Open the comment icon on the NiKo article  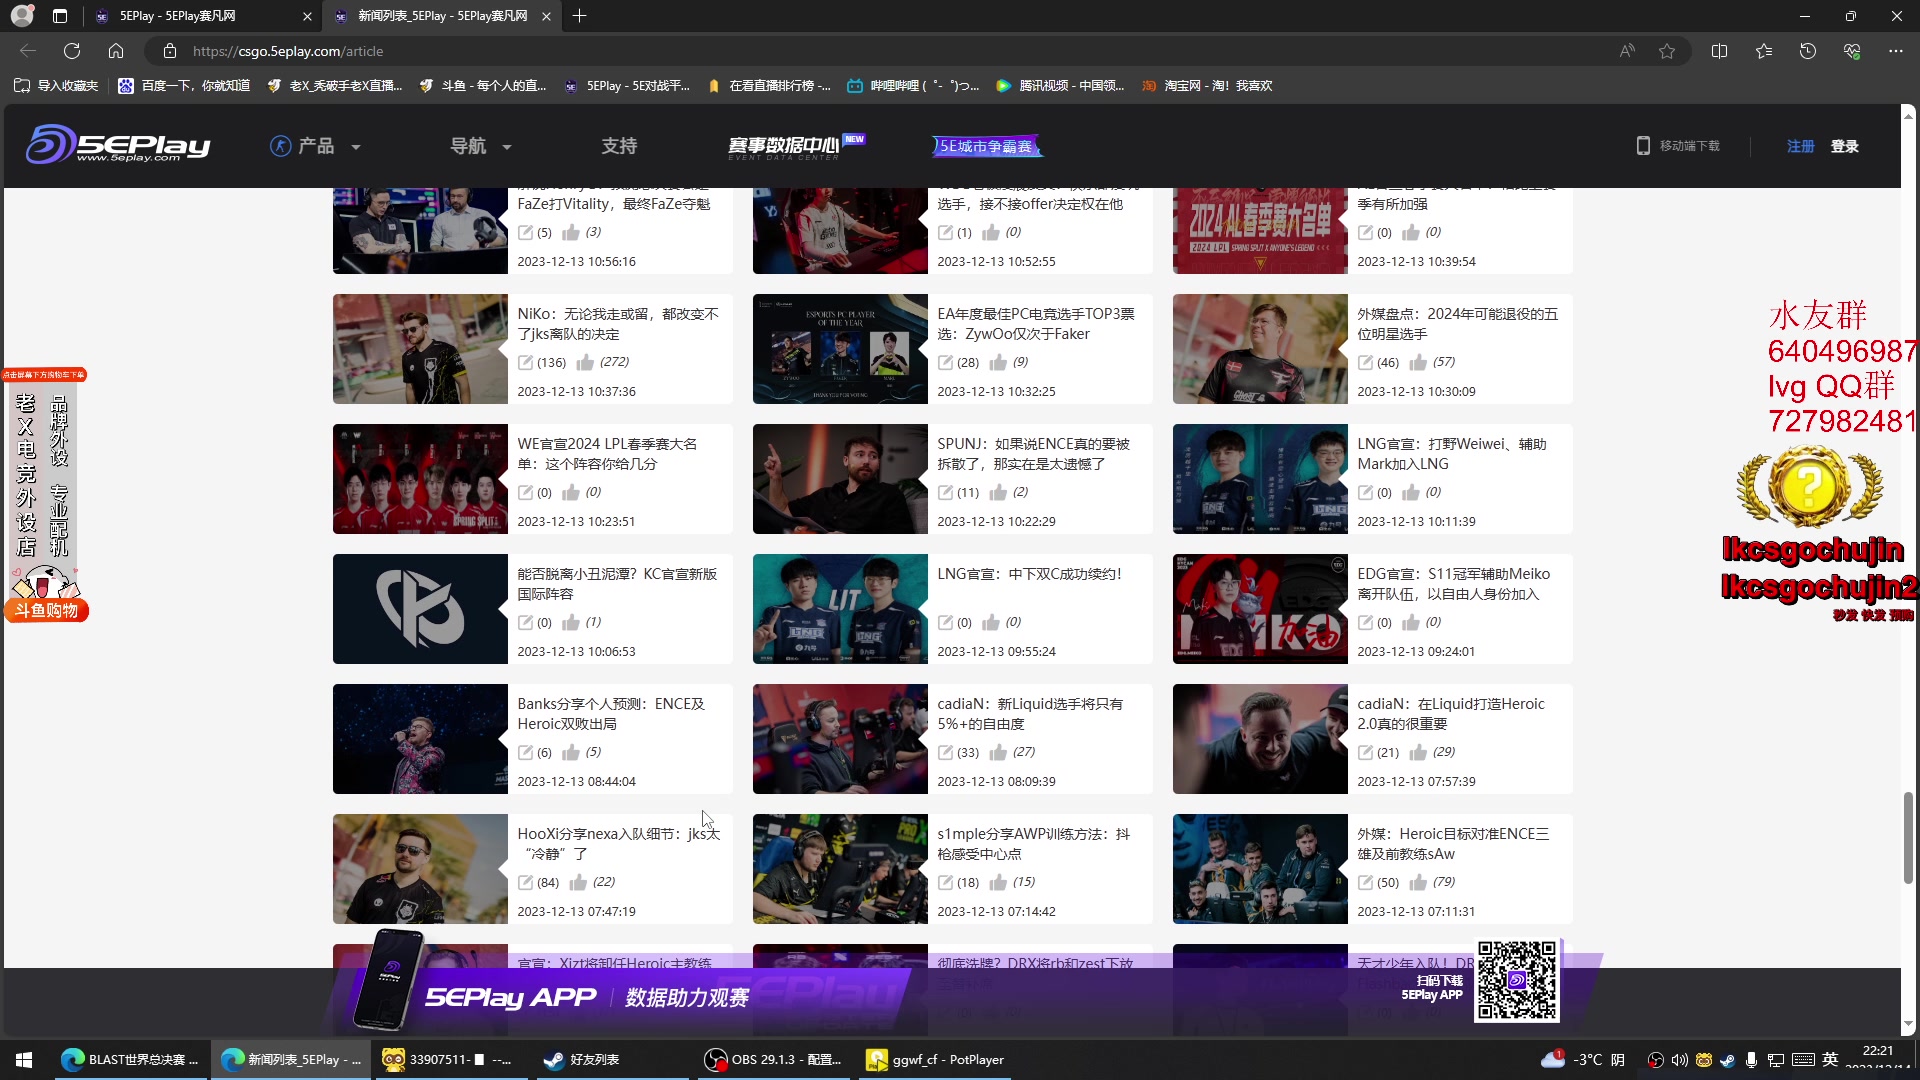tap(527, 362)
